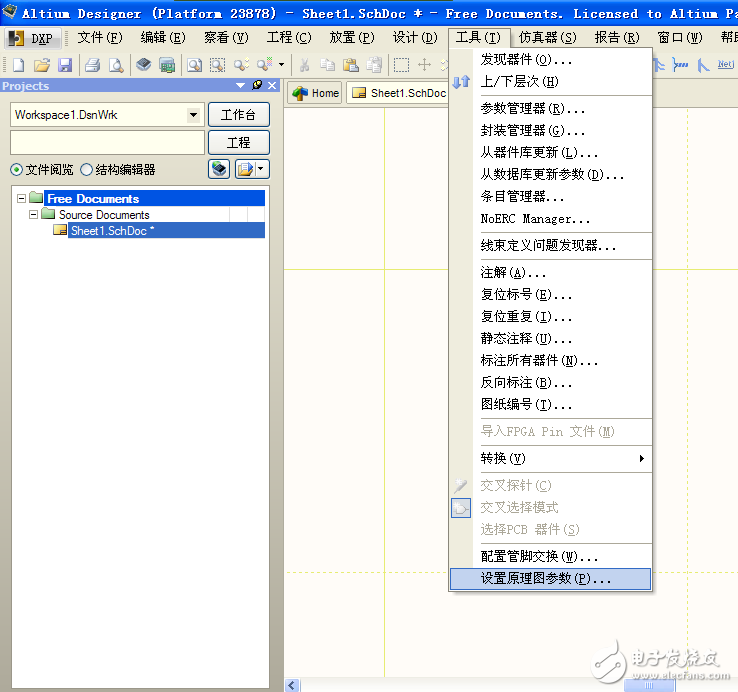738x692 pixels.
Task: Choose 标注所有器件(N) menu entry
Action: click(551, 361)
